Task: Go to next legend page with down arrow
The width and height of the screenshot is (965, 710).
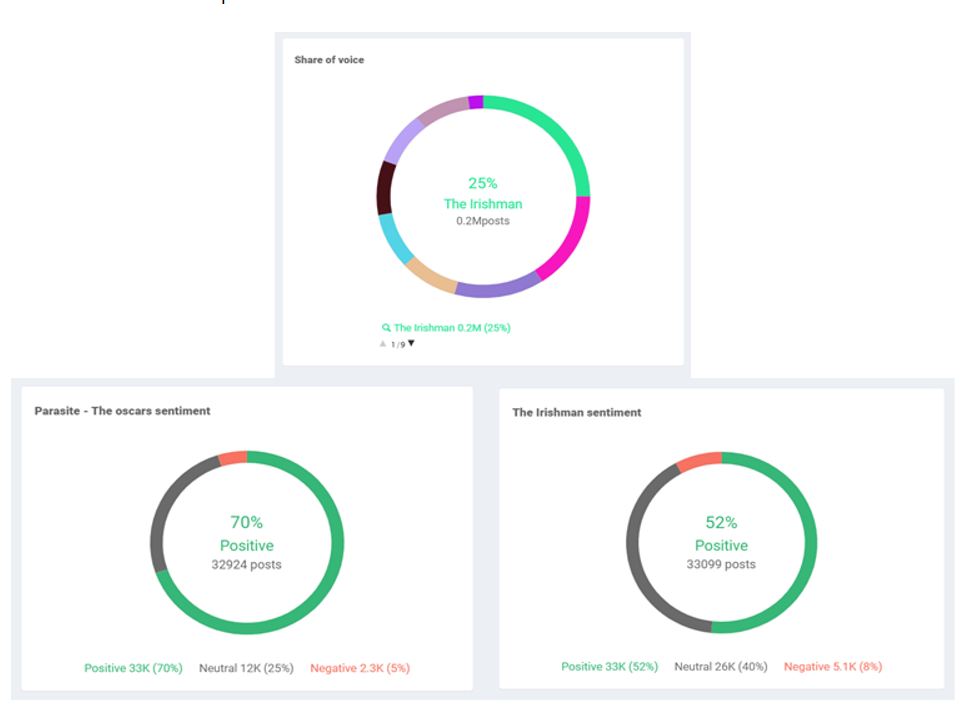Action: click(x=411, y=344)
